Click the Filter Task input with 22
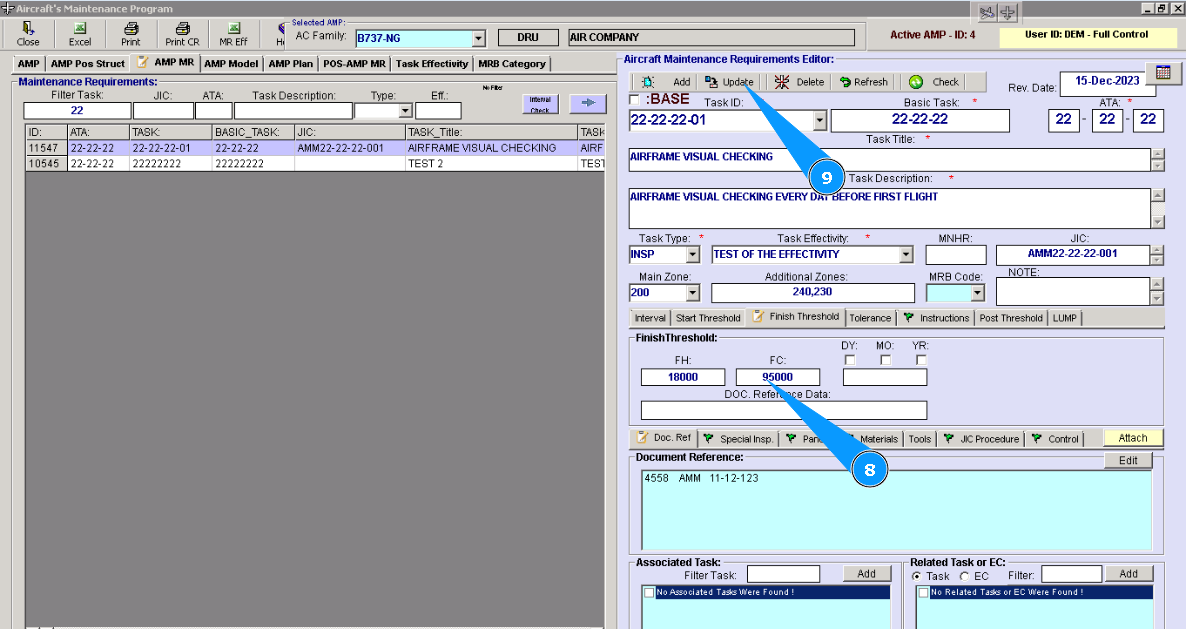Image resolution: width=1186 pixels, height=630 pixels. coord(77,111)
